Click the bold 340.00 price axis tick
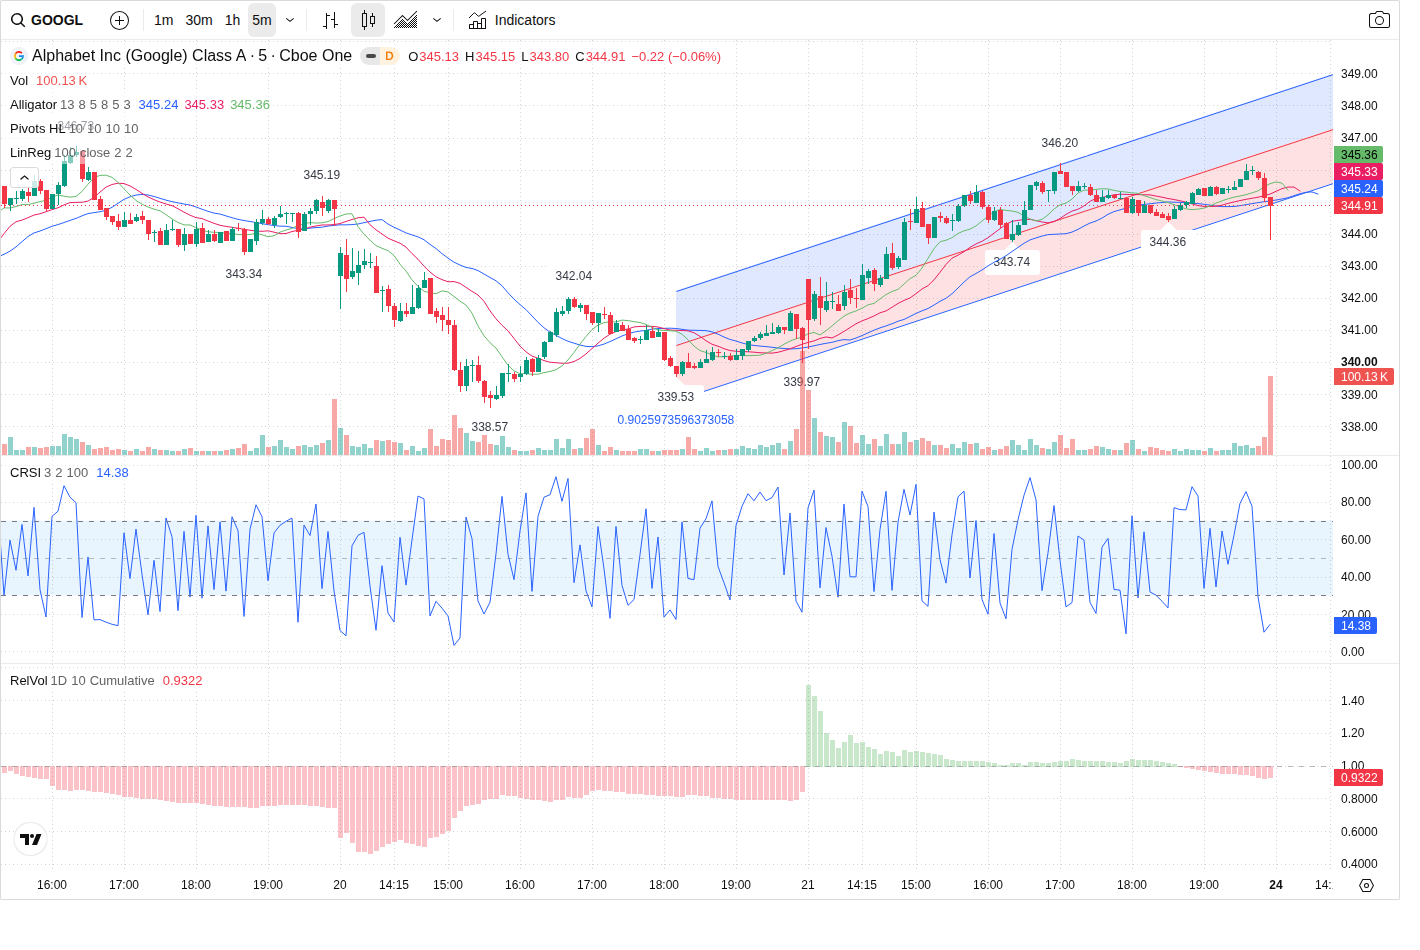The width and height of the screenshot is (1420, 950). click(1359, 362)
